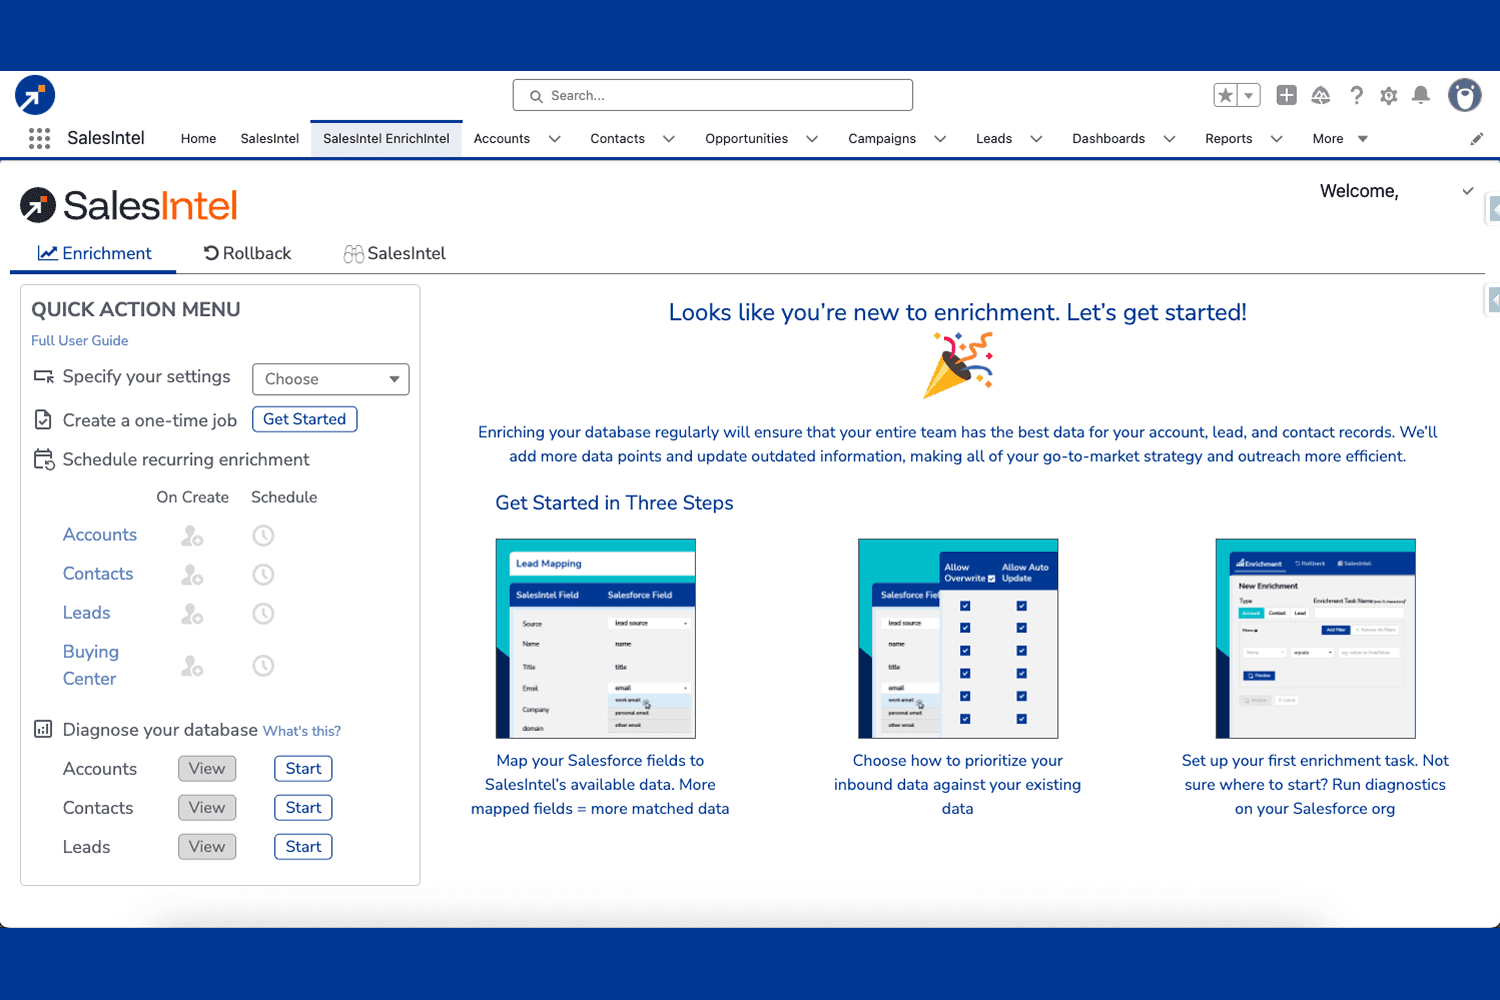Open the Full User Guide link
1500x1000 pixels.
[80, 340]
